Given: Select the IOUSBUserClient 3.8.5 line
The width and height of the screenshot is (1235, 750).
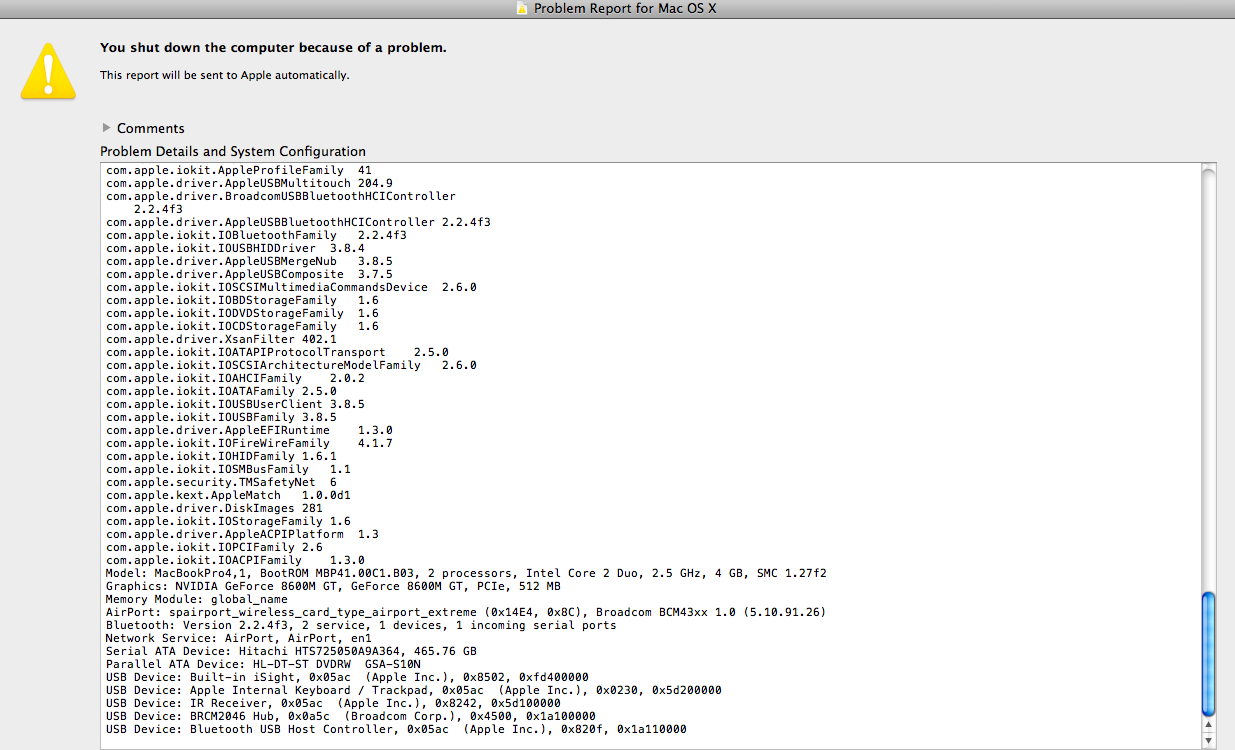Looking at the screenshot, I should [x=235, y=404].
